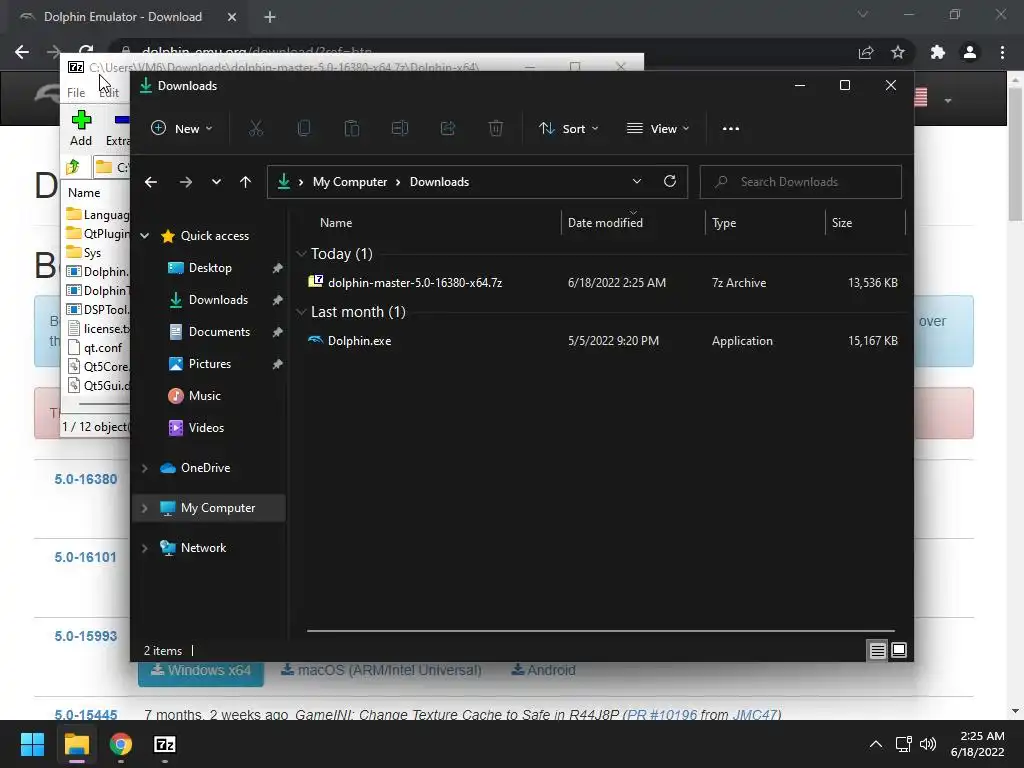Image resolution: width=1024 pixels, height=768 pixels.
Task: Open the volume speaker tray icon
Action: pyautogui.click(x=927, y=744)
